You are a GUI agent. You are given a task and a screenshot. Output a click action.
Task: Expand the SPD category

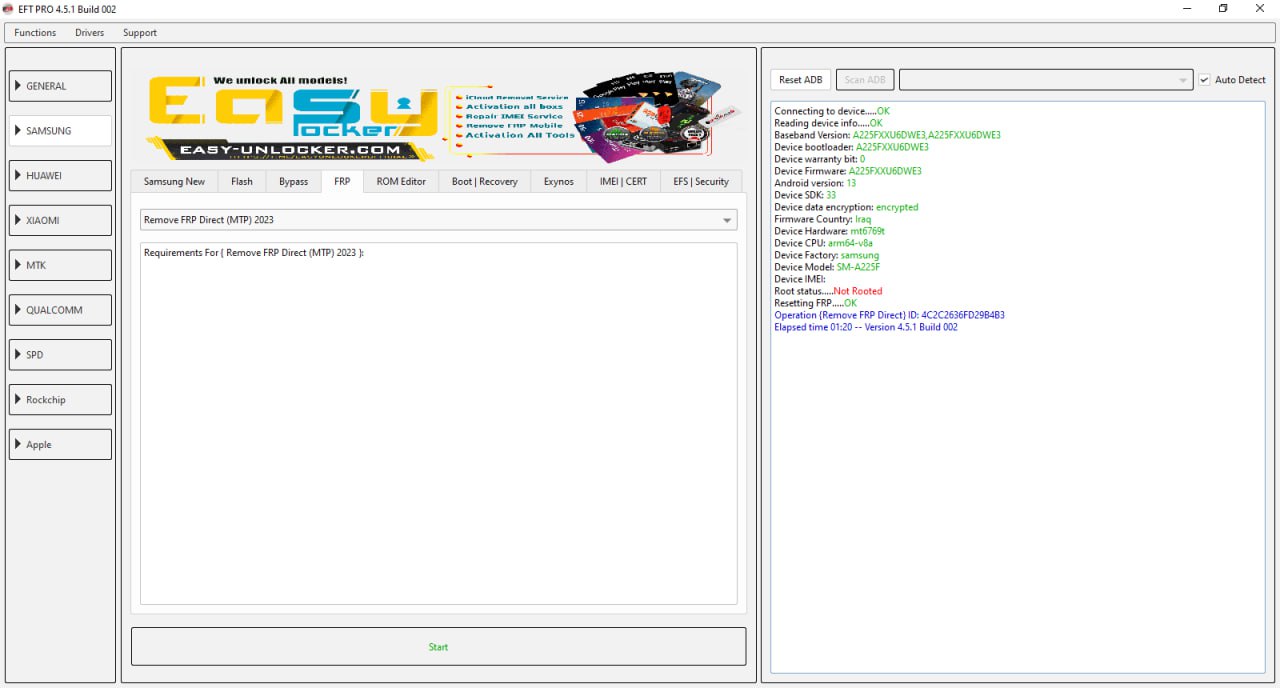pos(60,355)
